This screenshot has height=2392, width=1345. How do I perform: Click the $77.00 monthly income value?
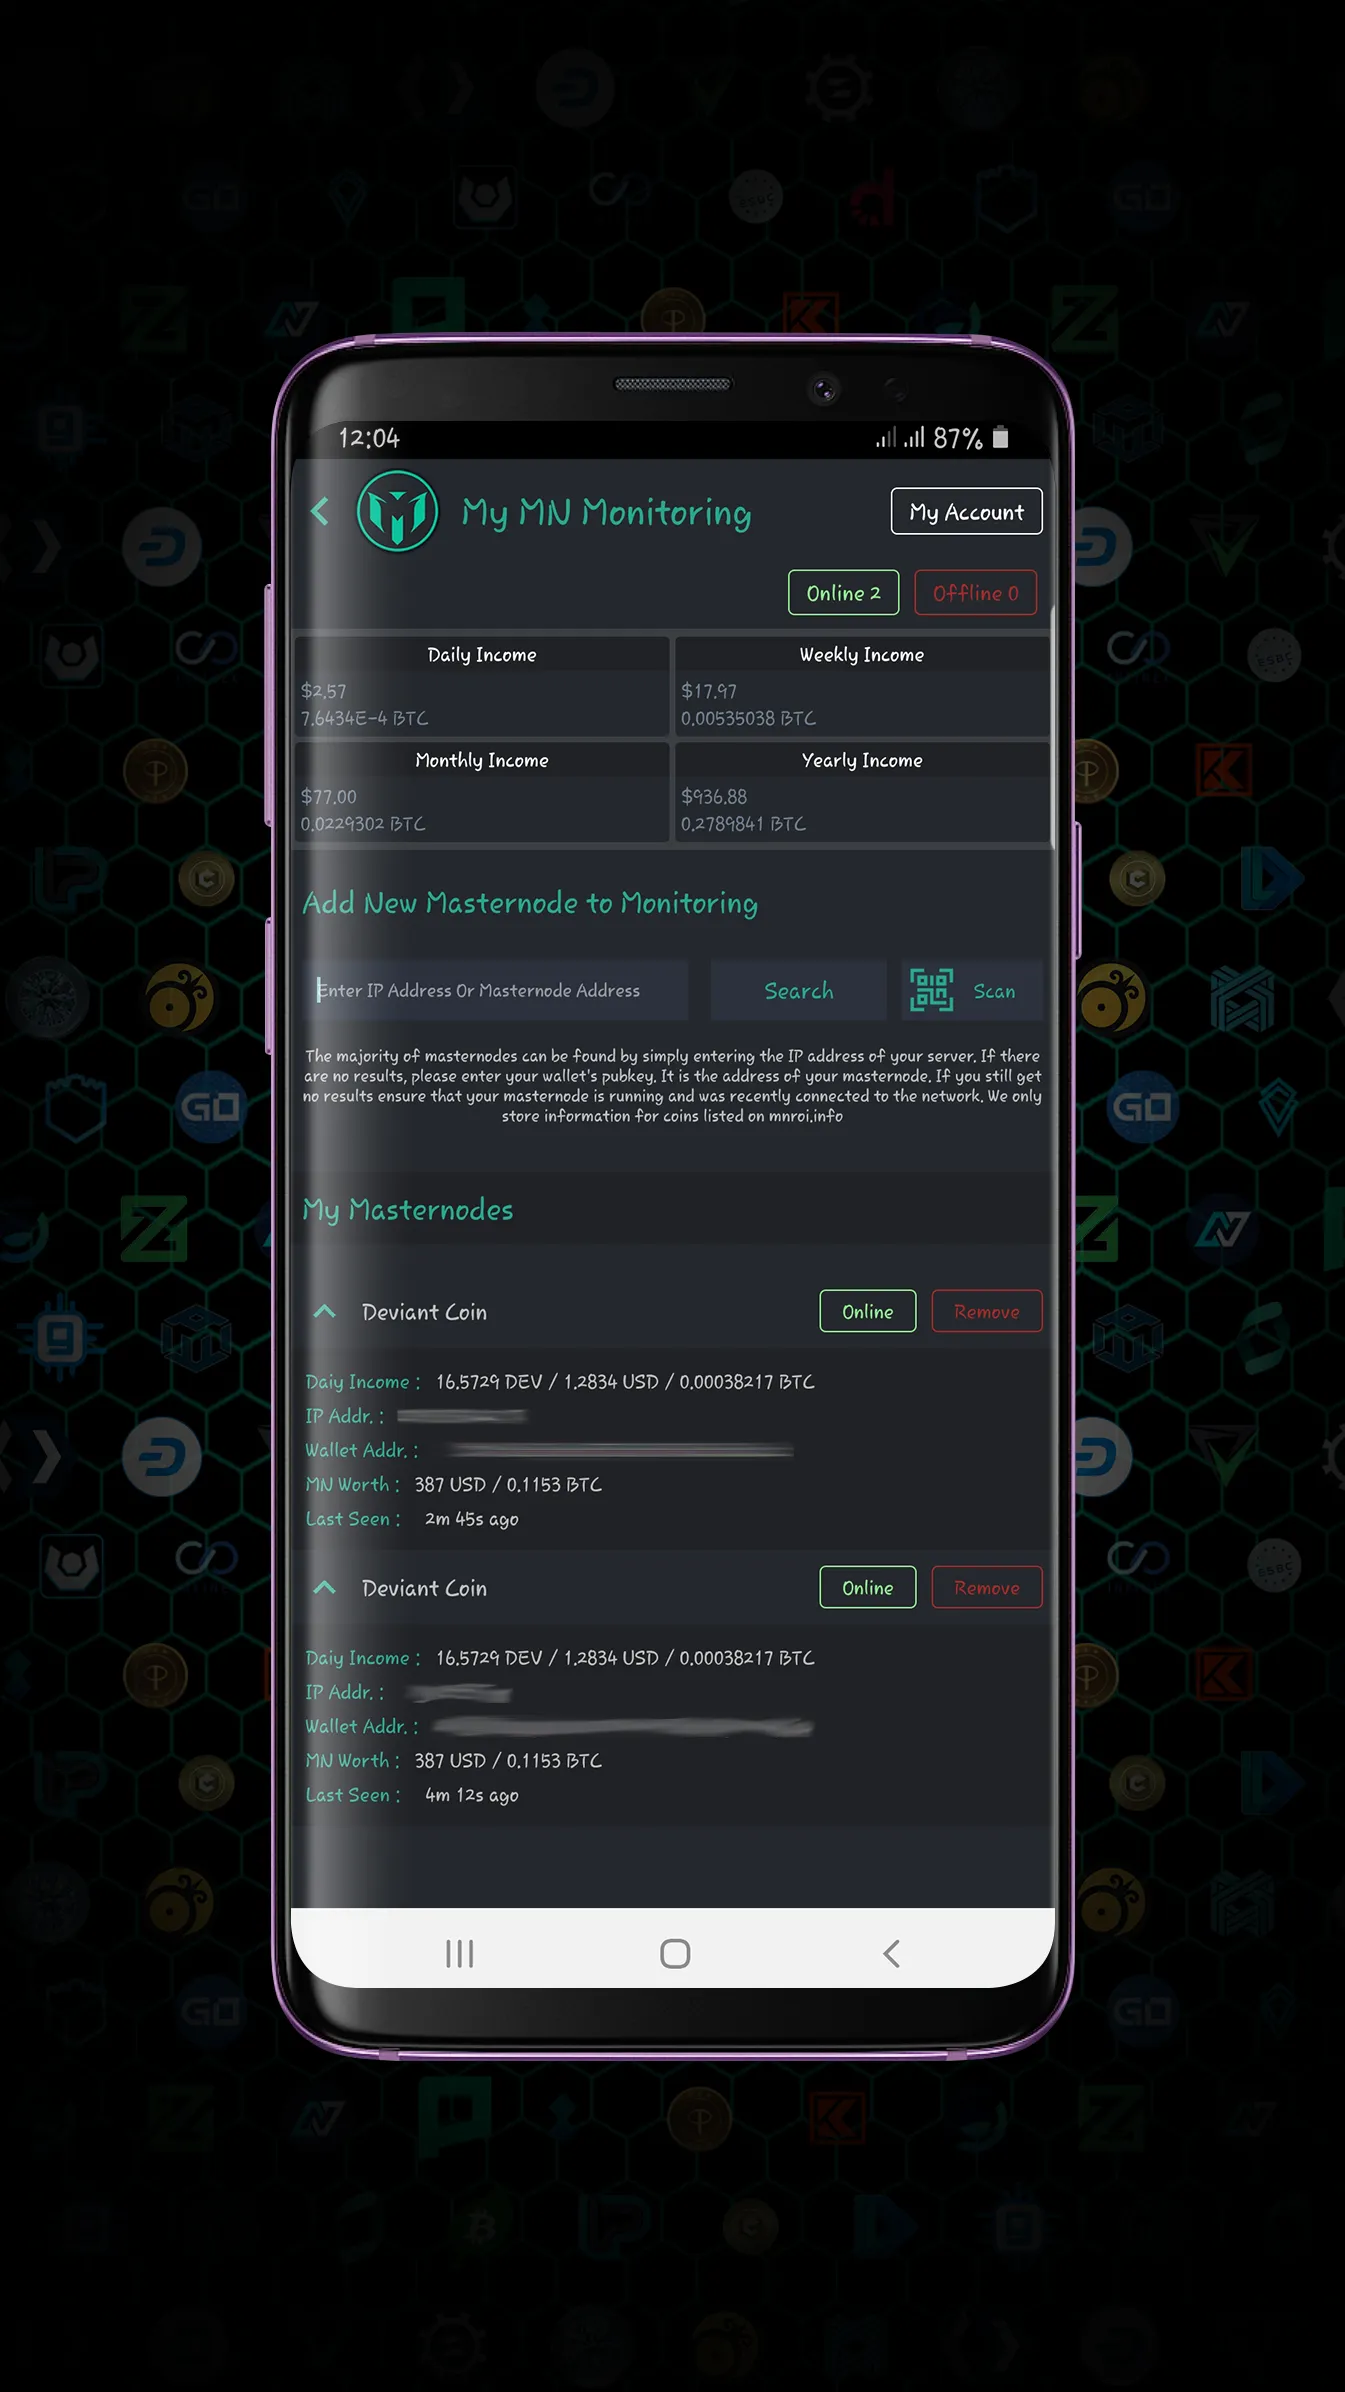click(x=328, y=797)
